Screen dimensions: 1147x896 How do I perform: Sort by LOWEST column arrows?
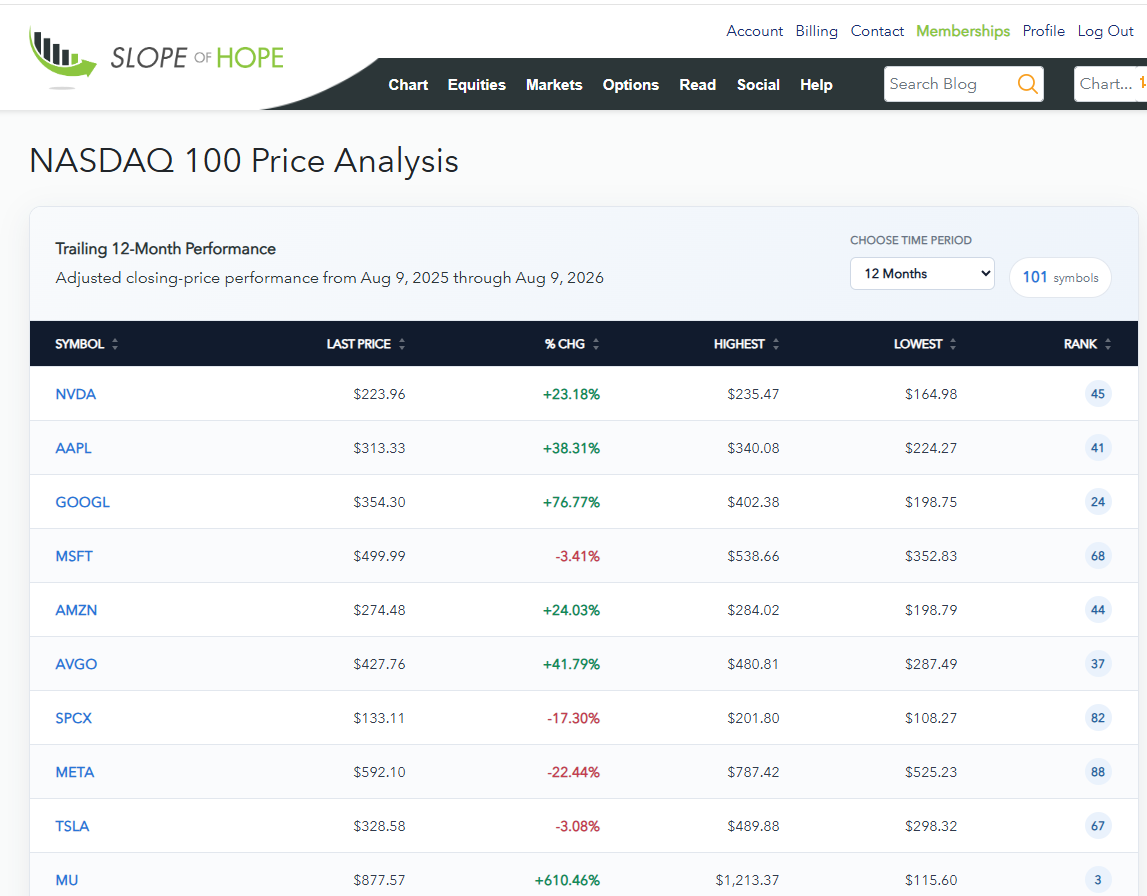pyautogui.click(x=953, y=344)
